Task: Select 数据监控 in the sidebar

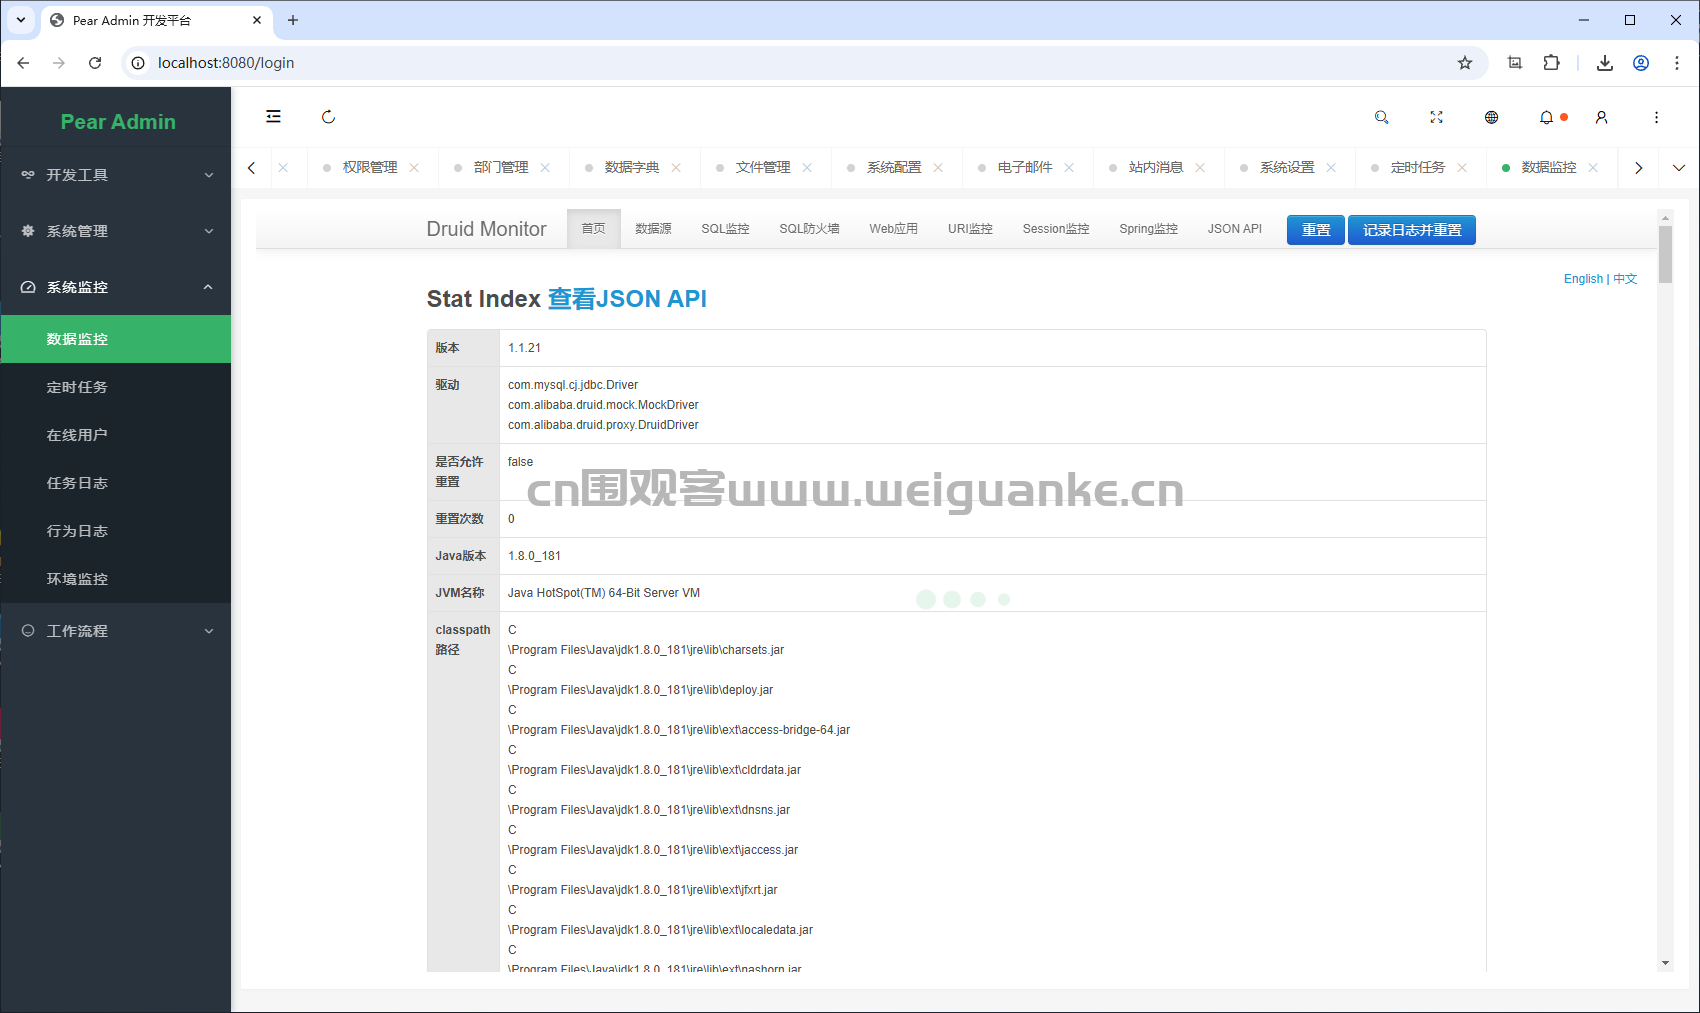Action: tap(116, 339)
